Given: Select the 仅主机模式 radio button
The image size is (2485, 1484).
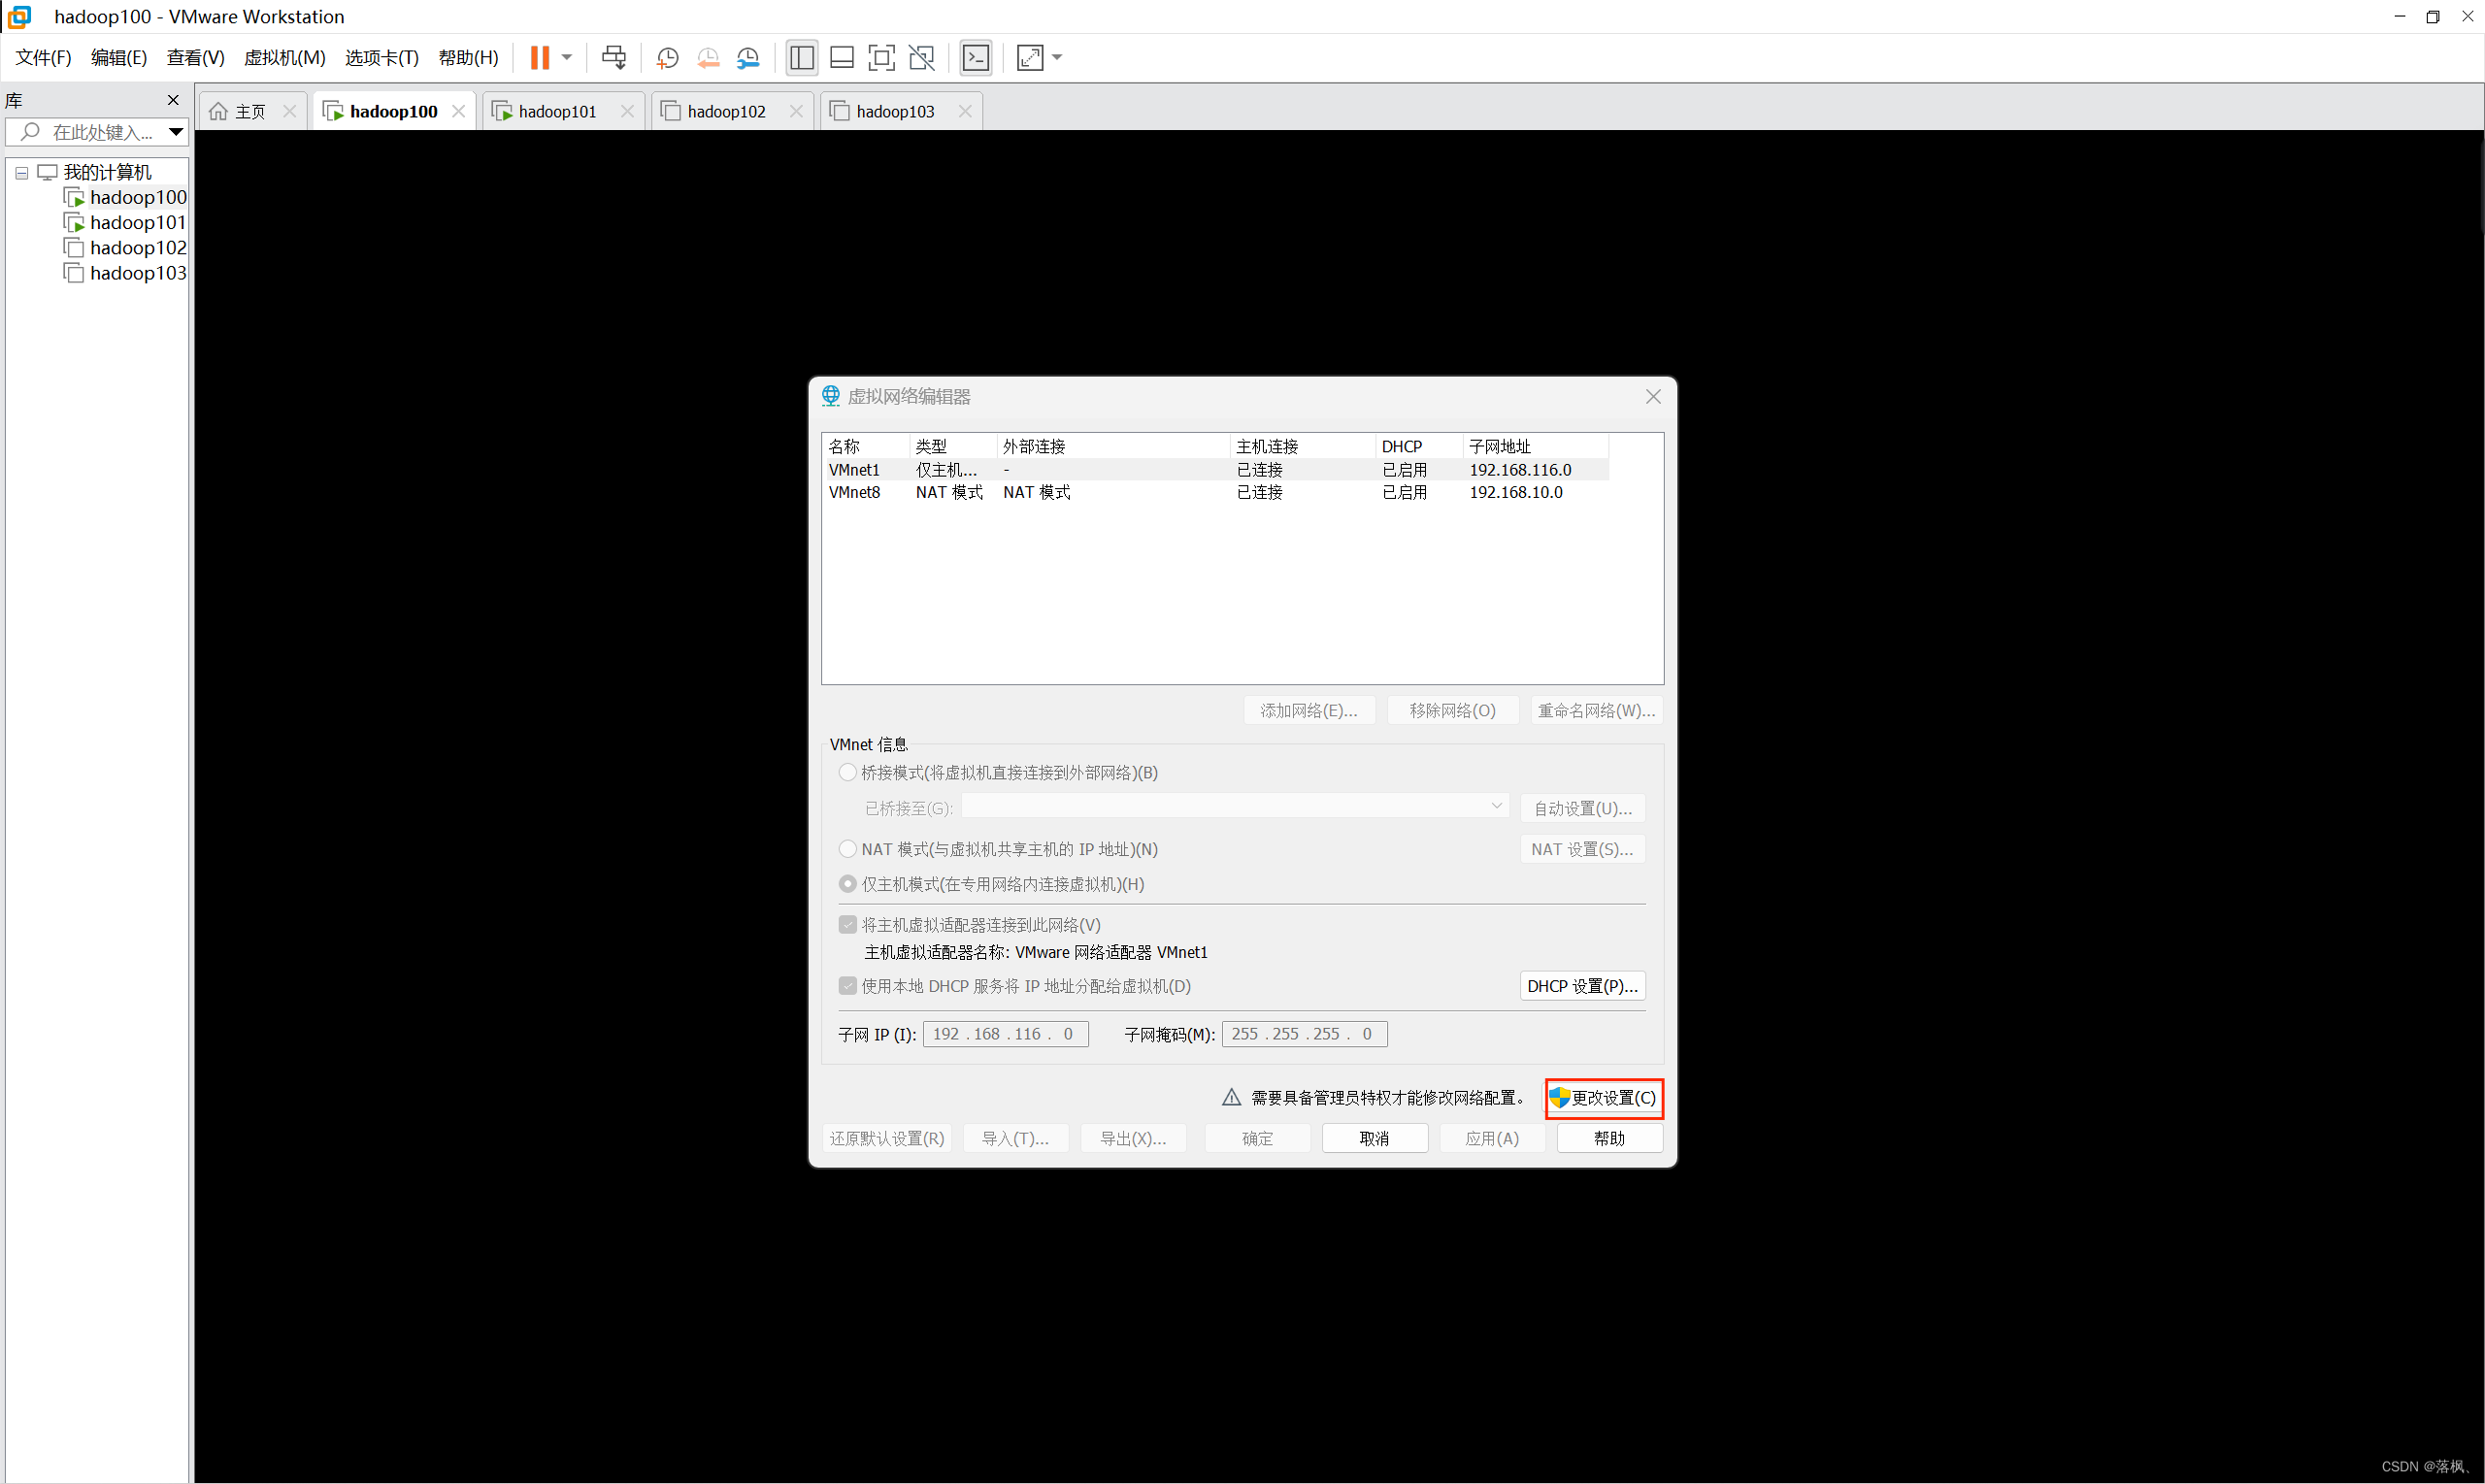Looking at the screenshot, I should pos(848,884).
